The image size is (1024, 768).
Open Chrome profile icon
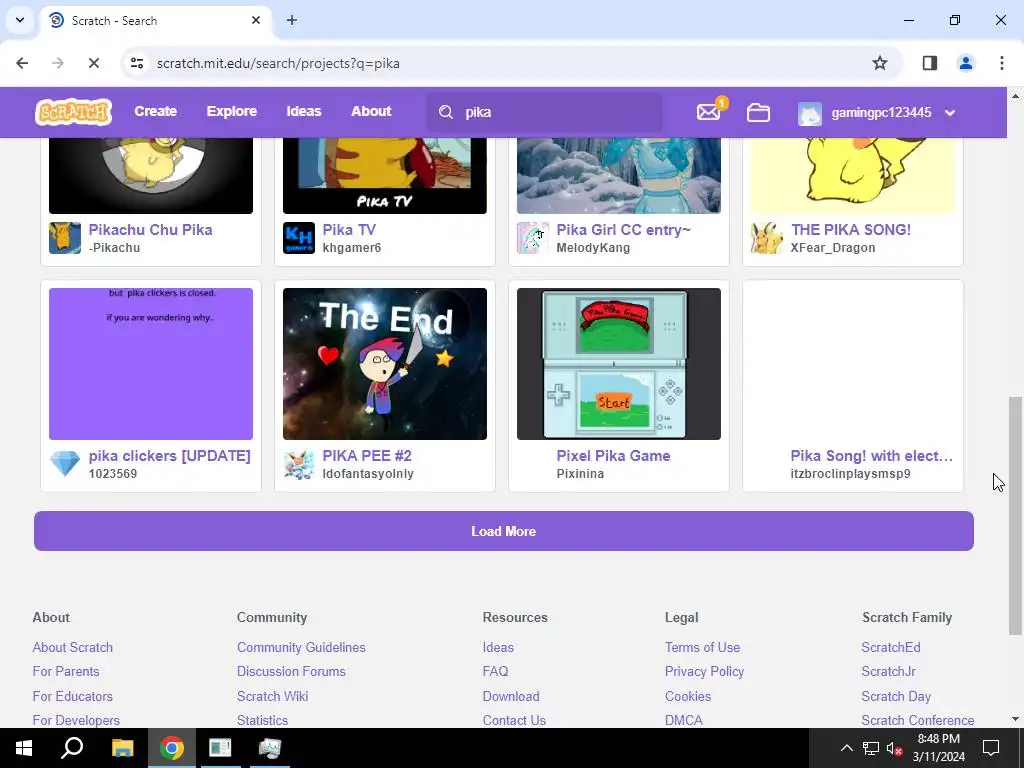pyautogui.click(x=966, y=63)
